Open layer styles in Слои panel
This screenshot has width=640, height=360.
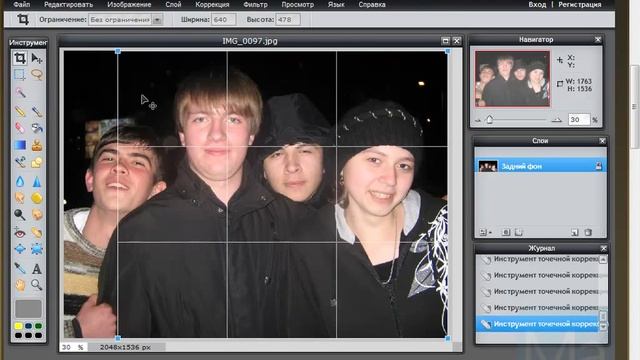click(519, 232)
